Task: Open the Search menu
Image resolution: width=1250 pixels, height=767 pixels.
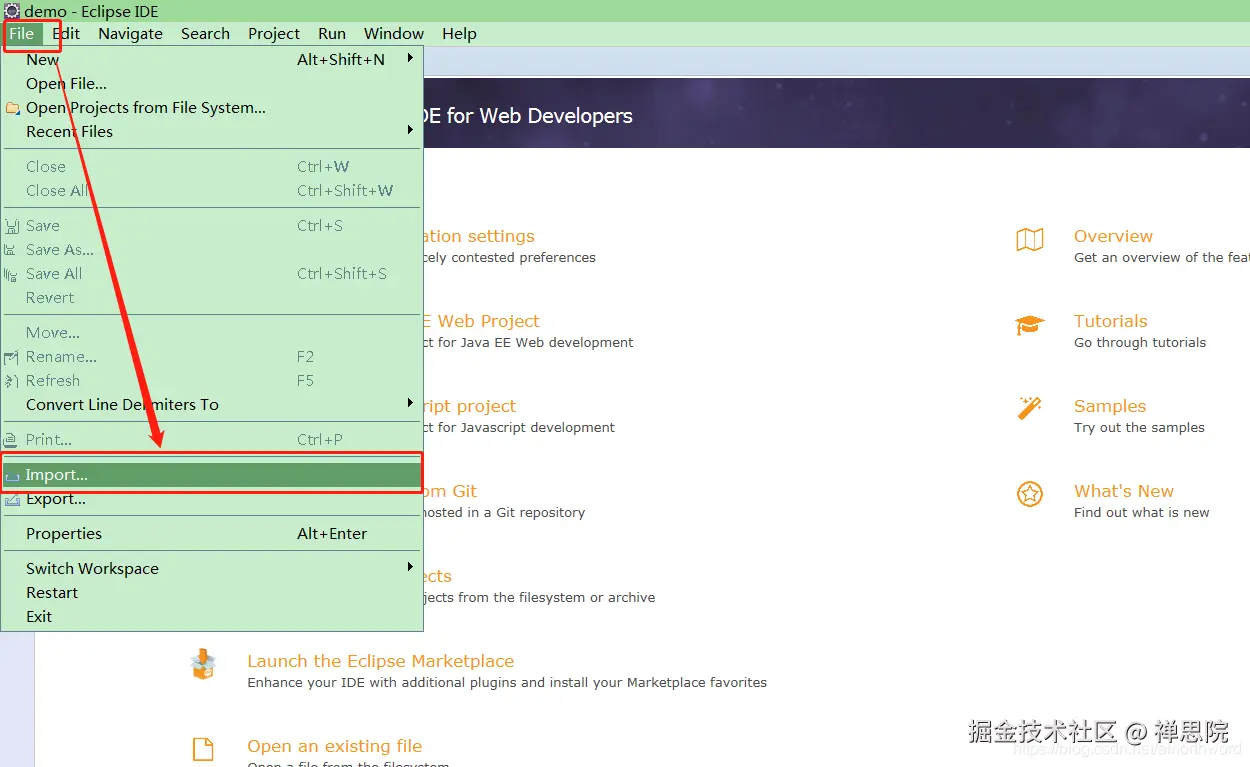Action: point(205,33)
